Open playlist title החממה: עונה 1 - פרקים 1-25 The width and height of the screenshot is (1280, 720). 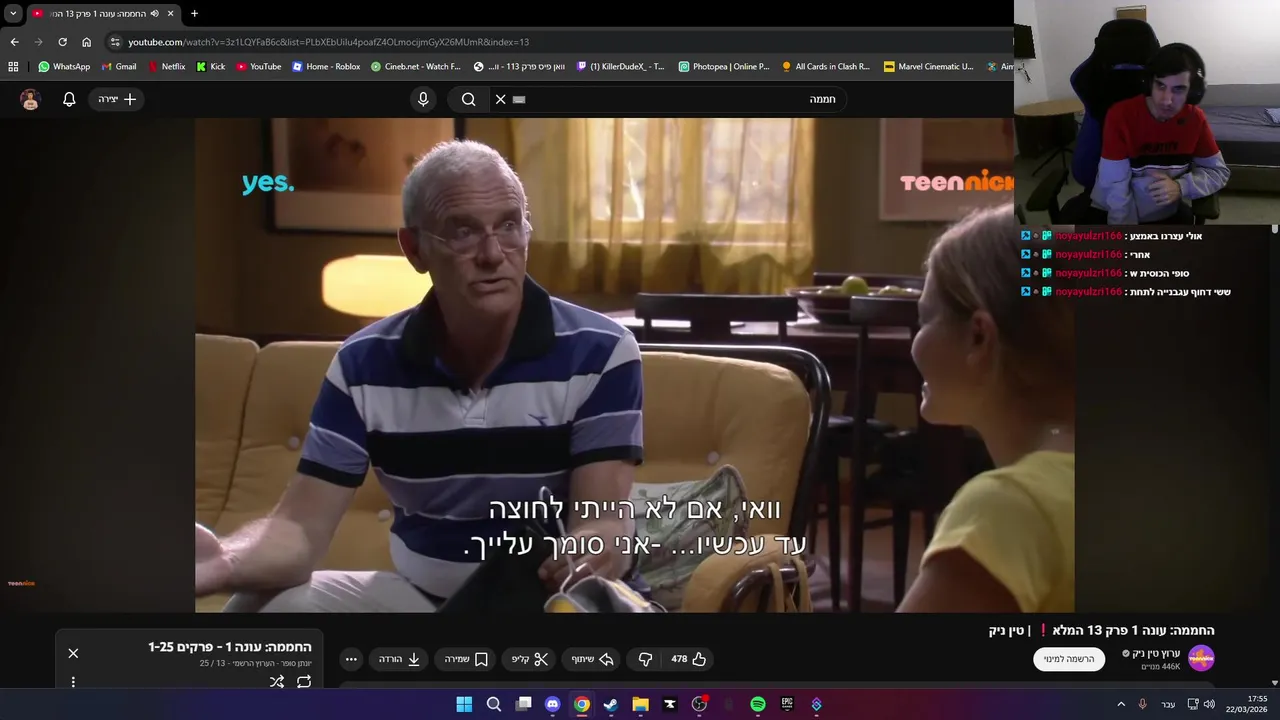point(230,647)
